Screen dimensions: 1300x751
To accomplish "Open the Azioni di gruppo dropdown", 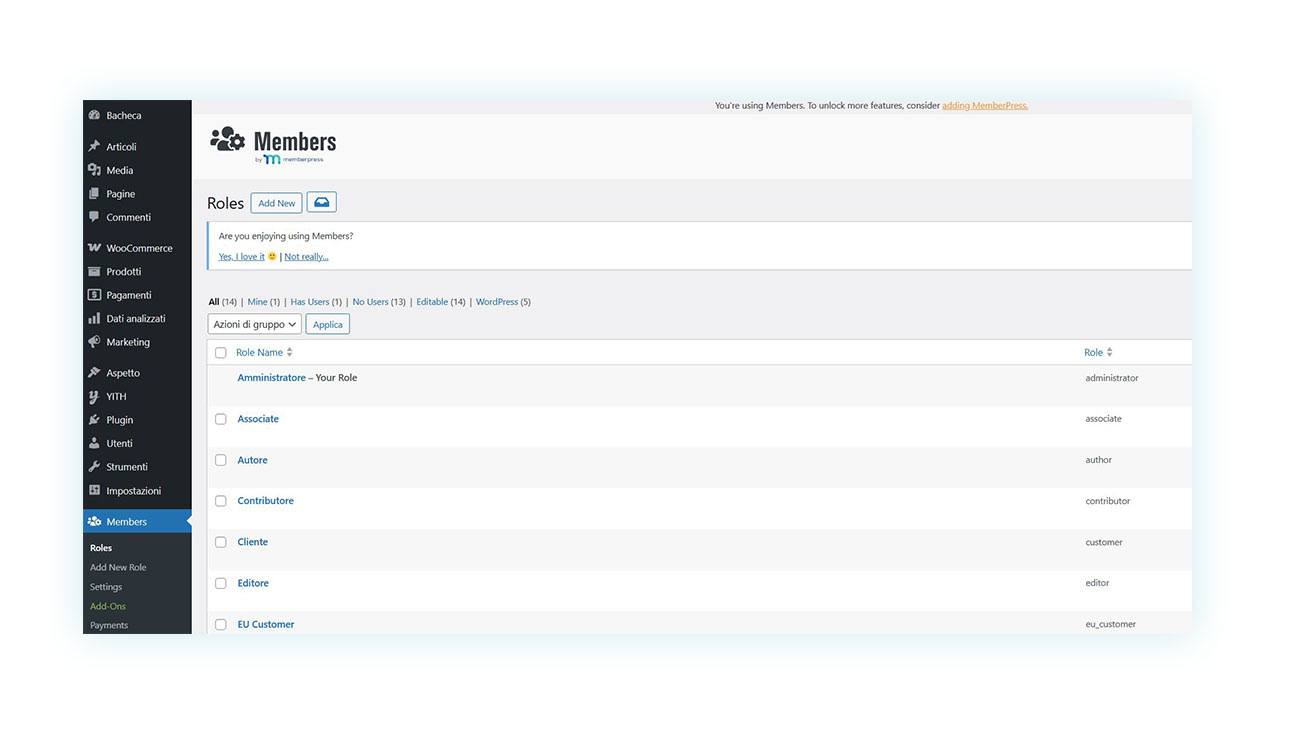I will click(254, 324).
